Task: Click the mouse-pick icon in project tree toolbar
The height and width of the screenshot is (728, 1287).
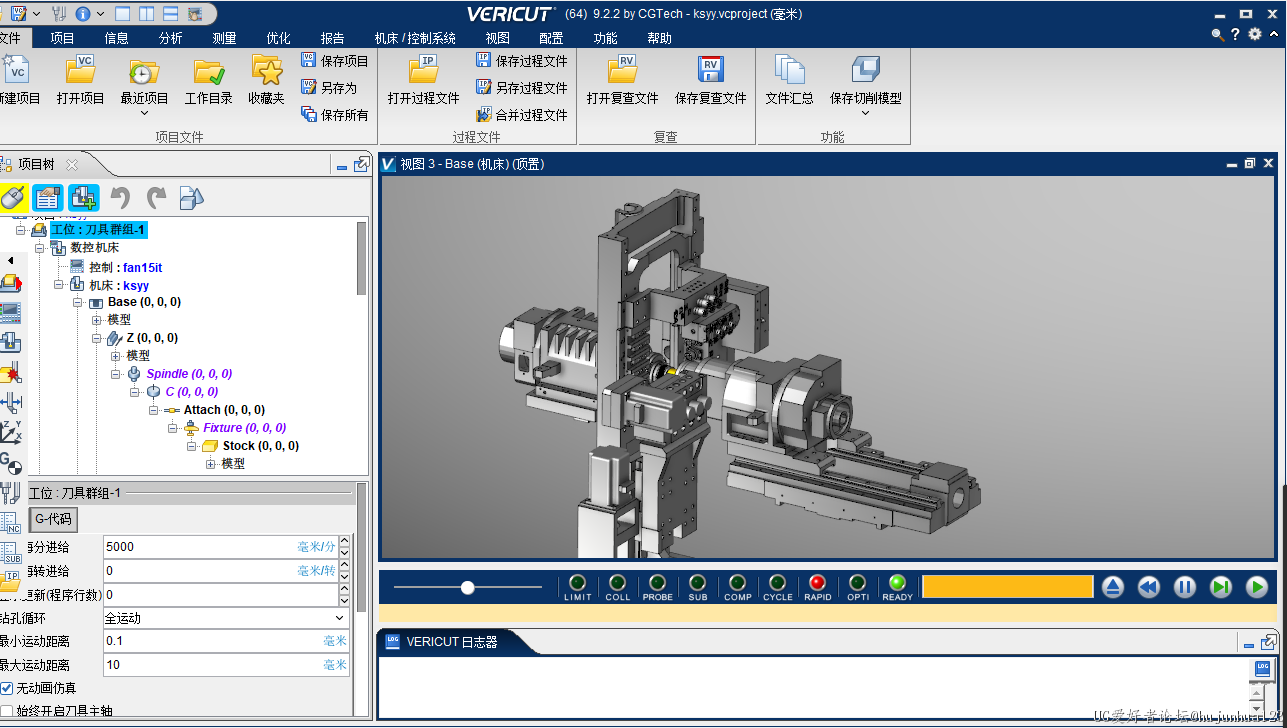Action: (12, 198)
